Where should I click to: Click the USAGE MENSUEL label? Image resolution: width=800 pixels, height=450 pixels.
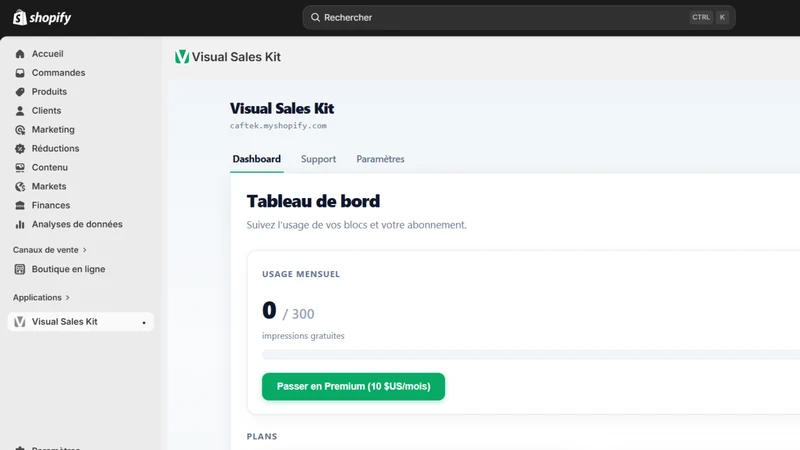tap(301, 274)
